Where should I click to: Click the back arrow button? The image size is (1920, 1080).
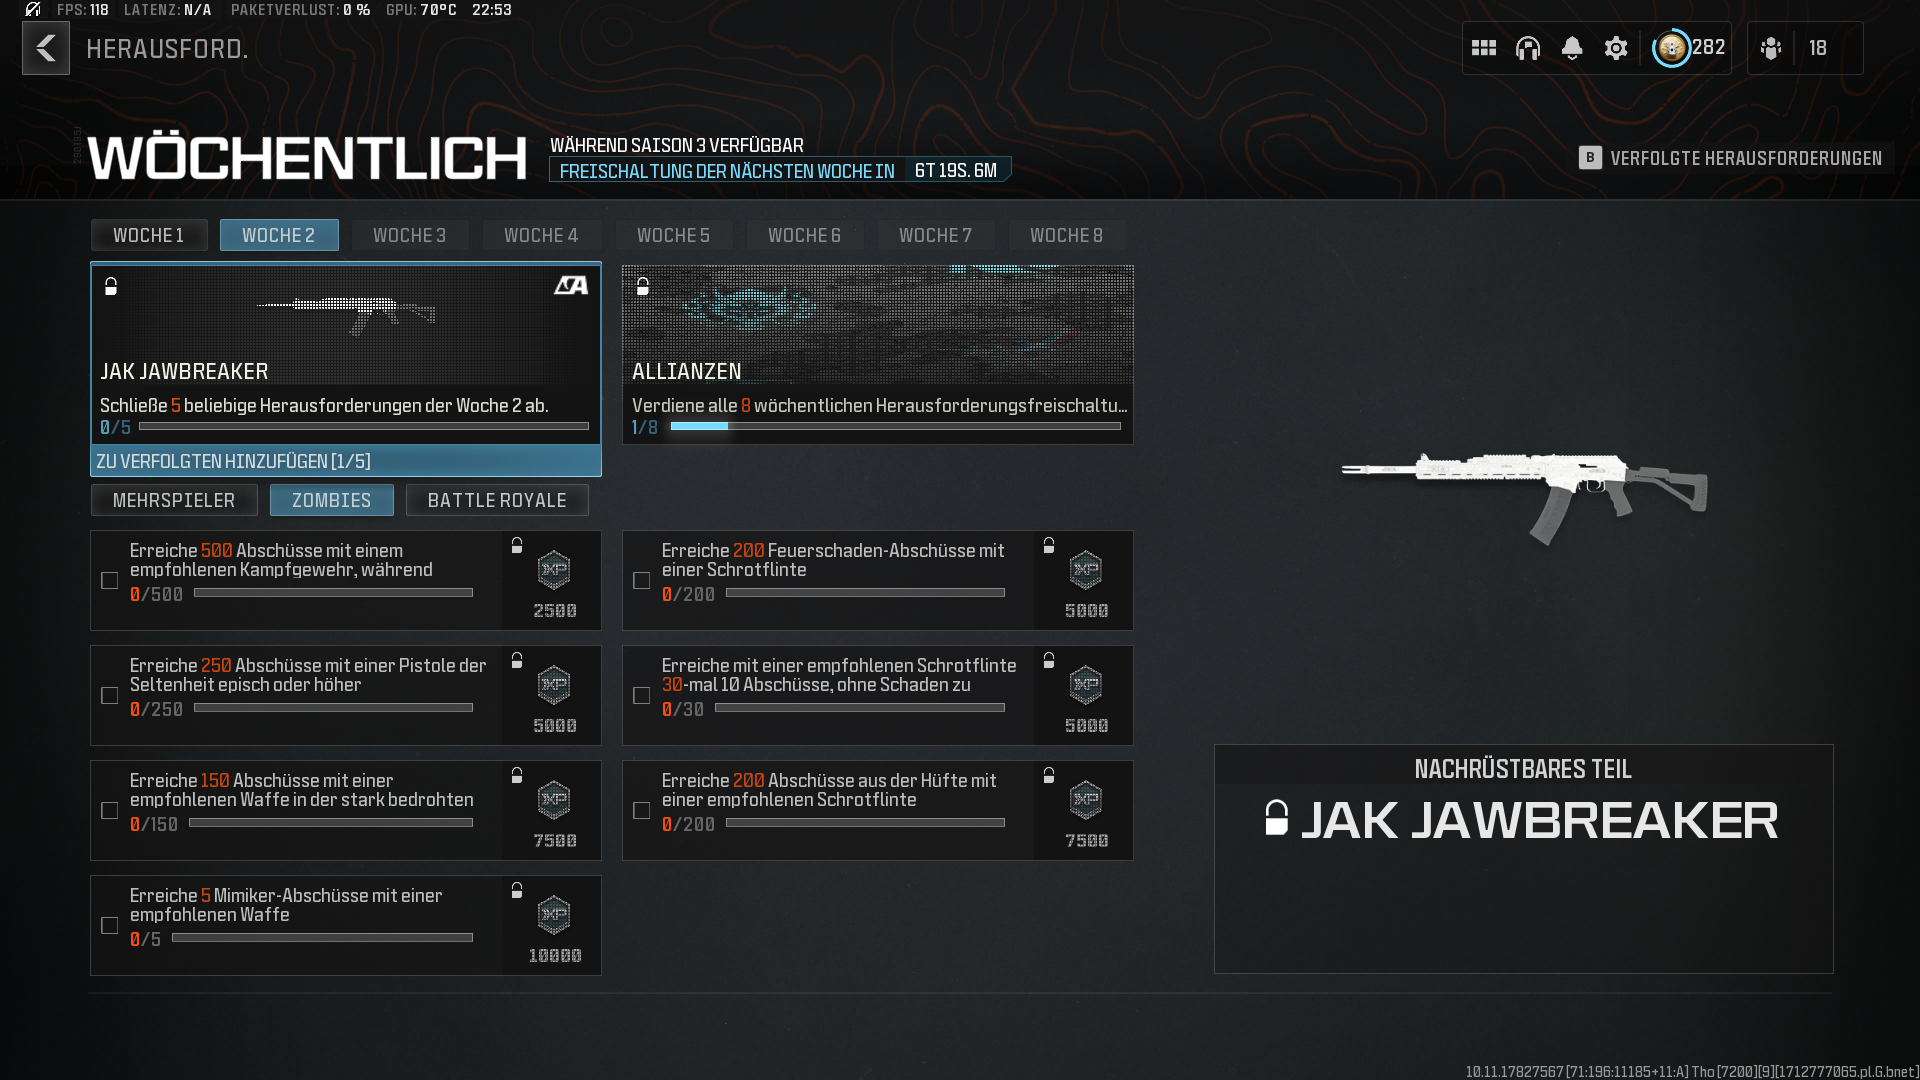point(46,48)
